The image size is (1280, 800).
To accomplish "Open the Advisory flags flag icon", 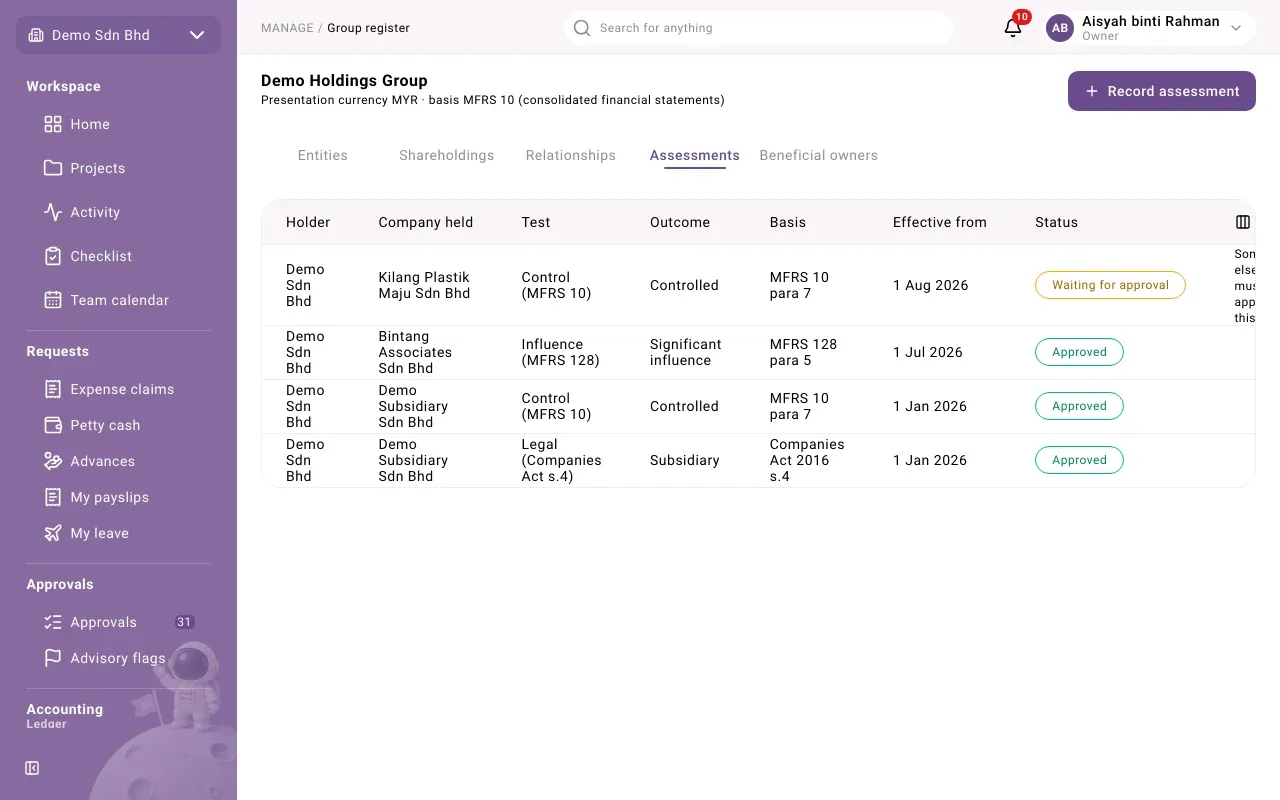I will (x=53, y=658).
